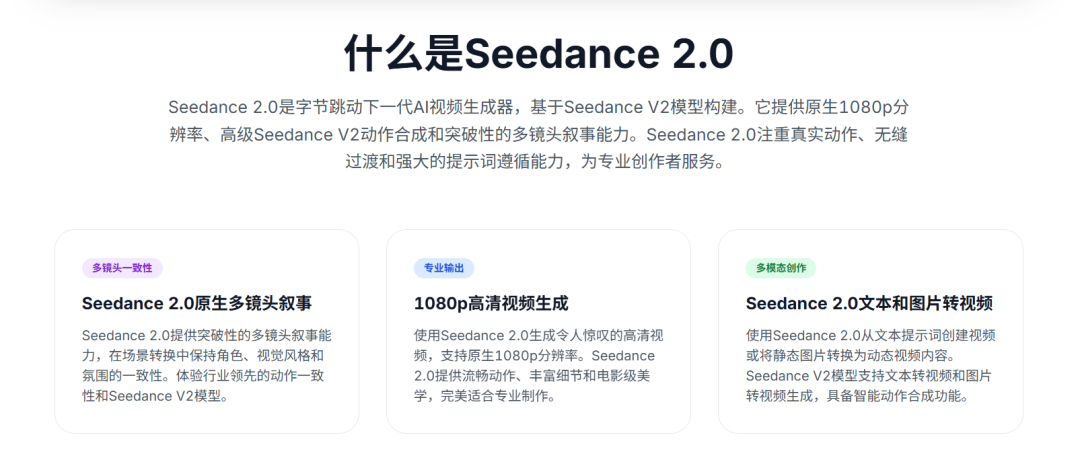Click the 多镜头一致性 feature card background
1080x476 pixels.
[x=207, y=331]
